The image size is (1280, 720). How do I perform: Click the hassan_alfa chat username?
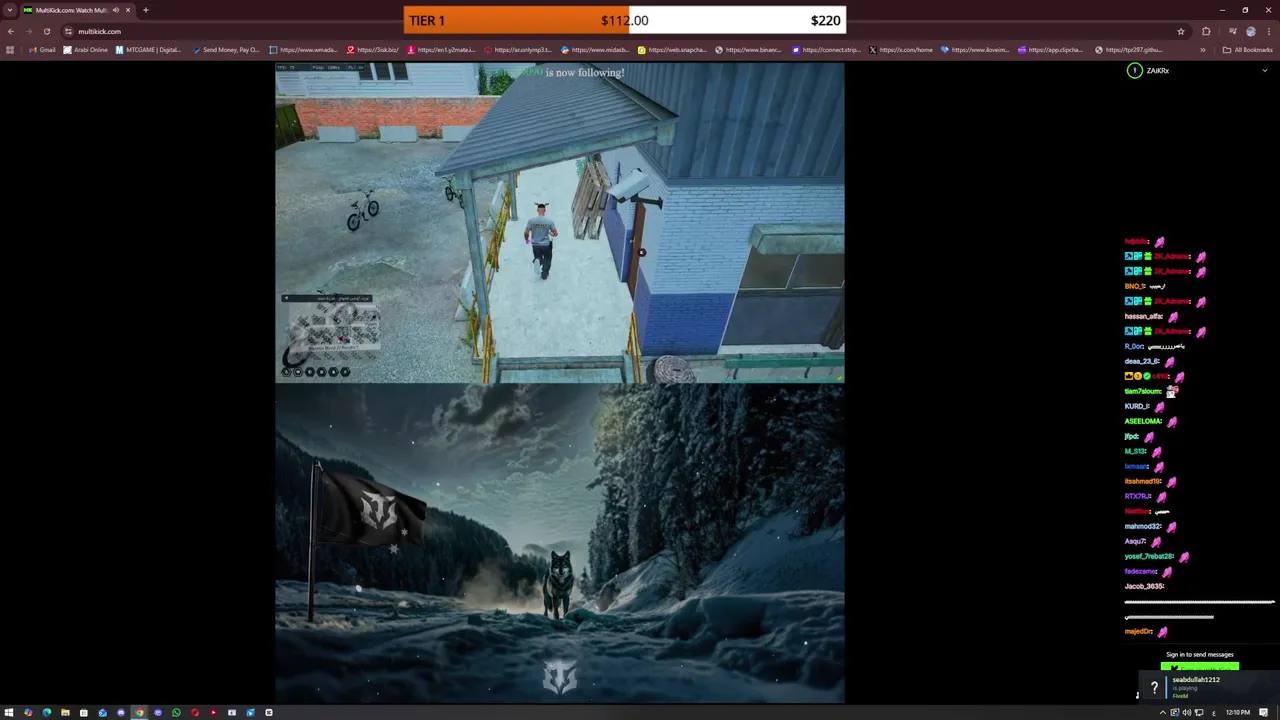tap(1143, 317)
